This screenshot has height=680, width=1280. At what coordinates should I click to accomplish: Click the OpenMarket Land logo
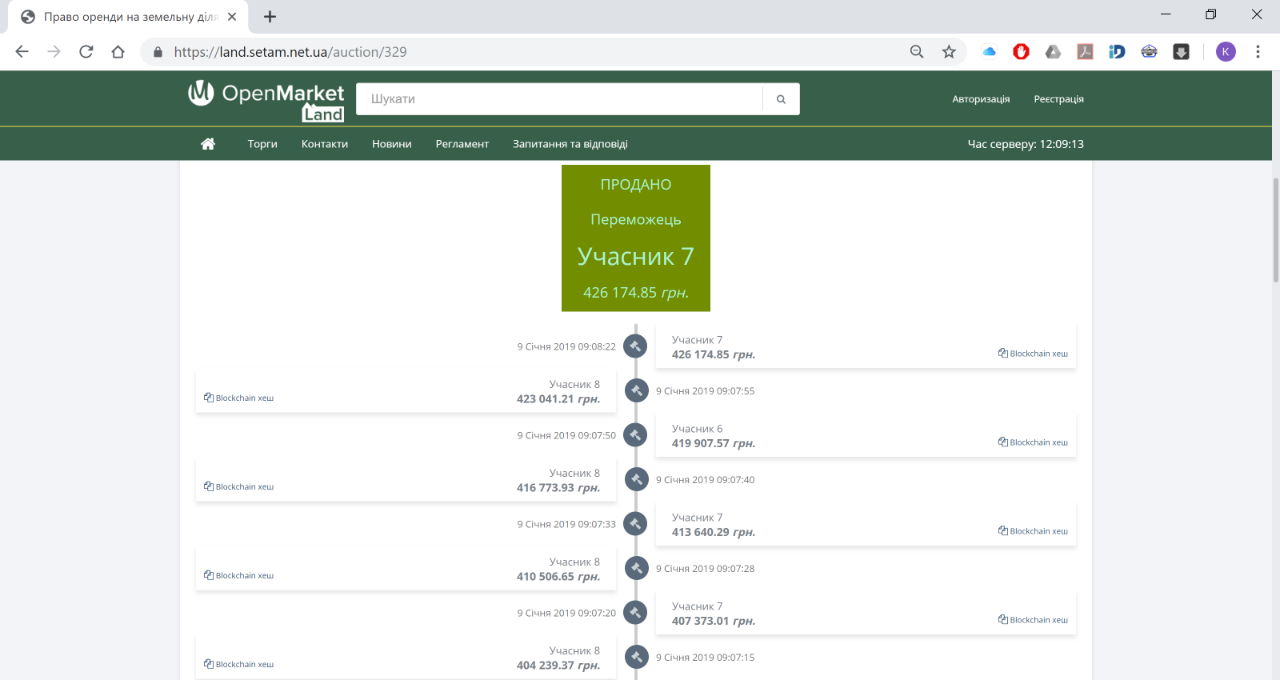click(x=266, y=101)
